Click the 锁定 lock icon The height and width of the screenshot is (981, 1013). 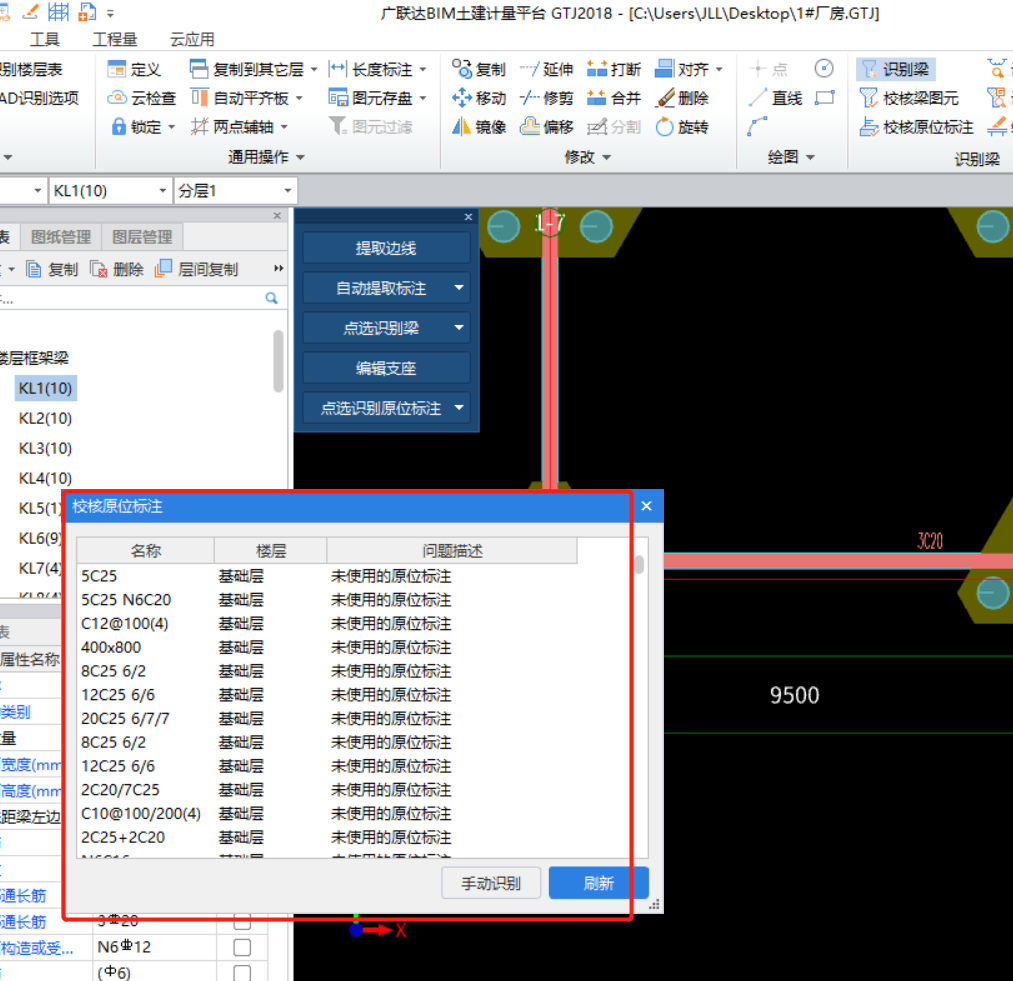[x=118, y=127]
